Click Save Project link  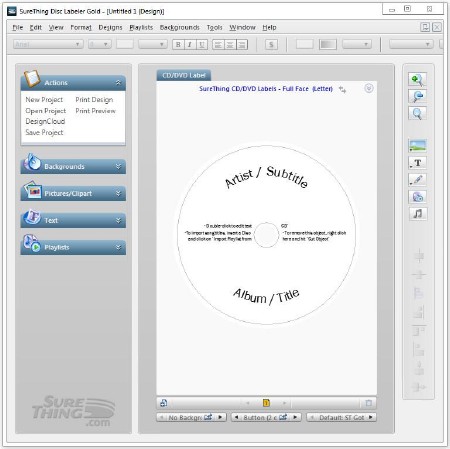pos(44,132)
